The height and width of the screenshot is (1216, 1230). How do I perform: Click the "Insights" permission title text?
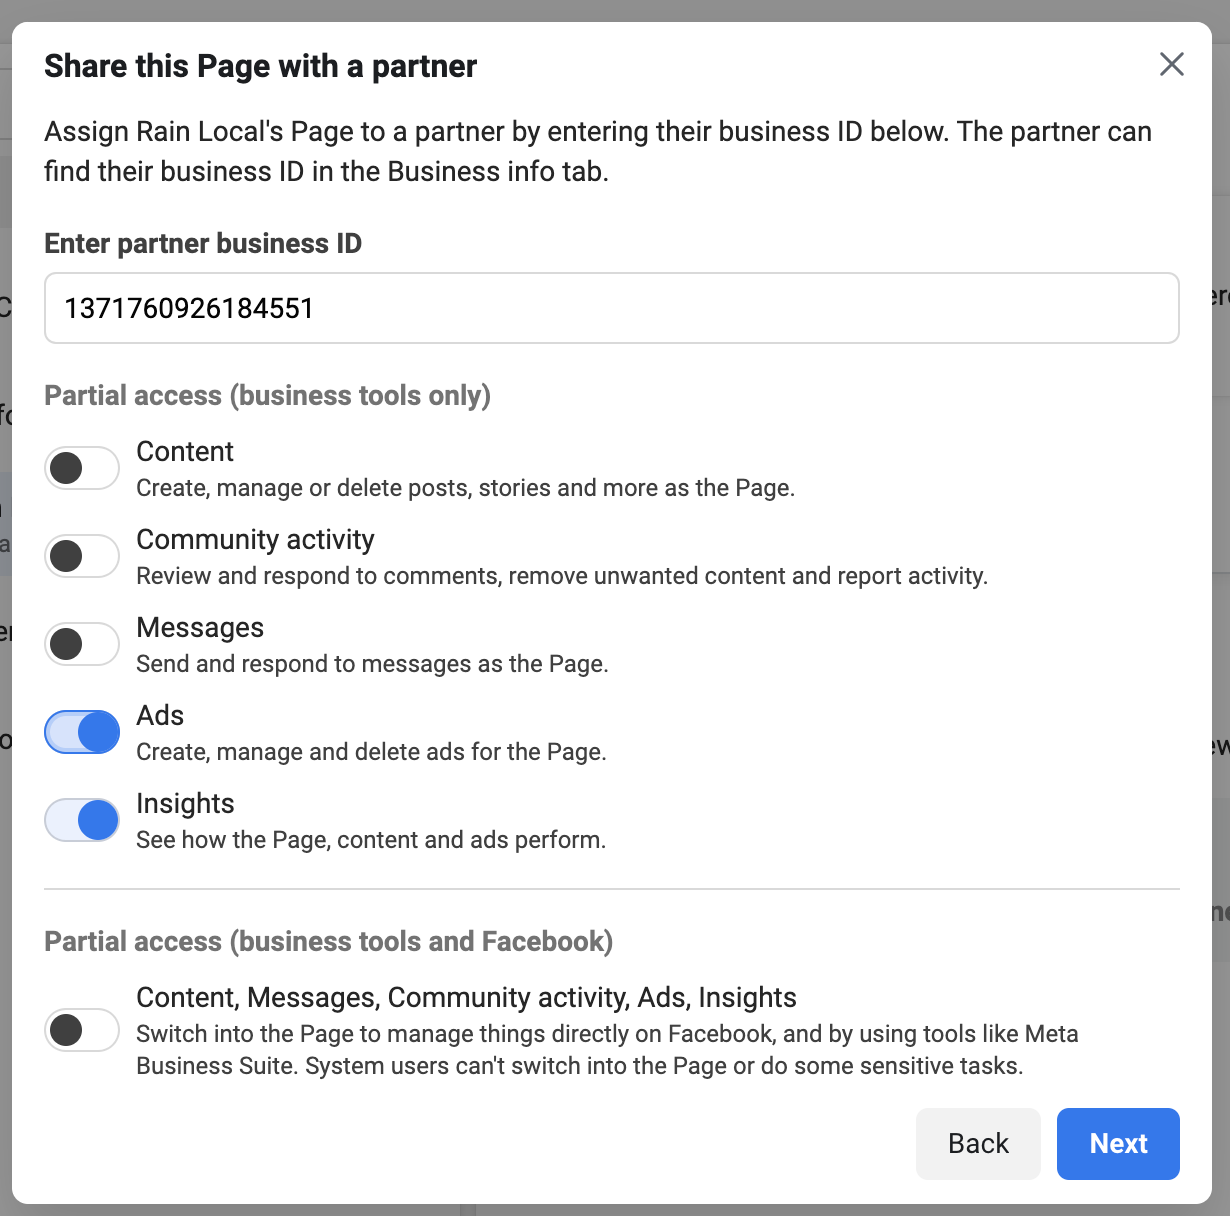[x=185, y=804]
